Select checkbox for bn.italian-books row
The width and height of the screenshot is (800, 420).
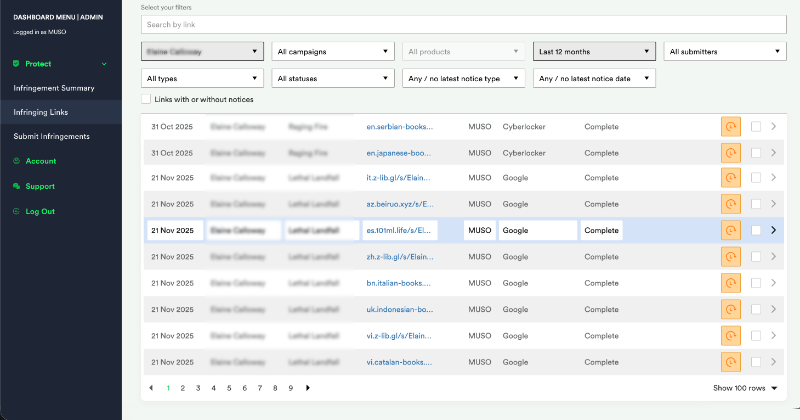(x=756, y=283)
